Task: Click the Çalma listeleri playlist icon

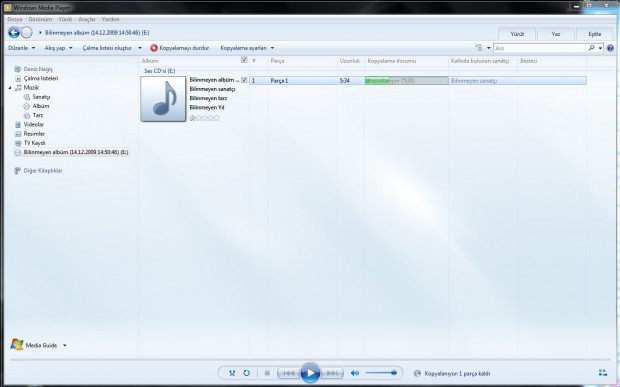Action: point(18,78)
